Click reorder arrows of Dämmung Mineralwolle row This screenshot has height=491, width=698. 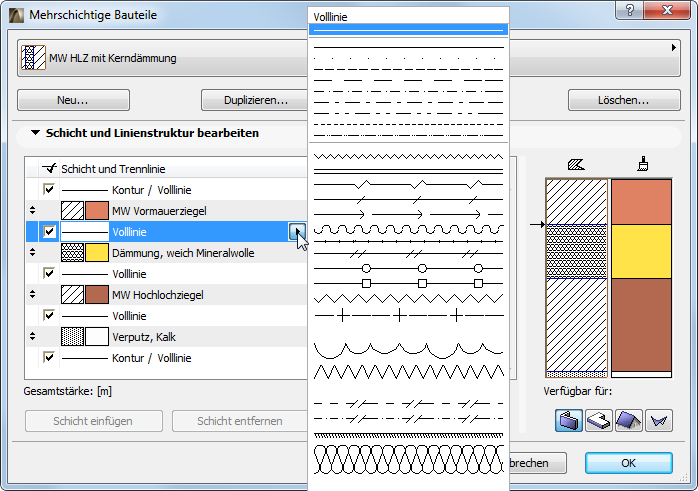point(32,252)
